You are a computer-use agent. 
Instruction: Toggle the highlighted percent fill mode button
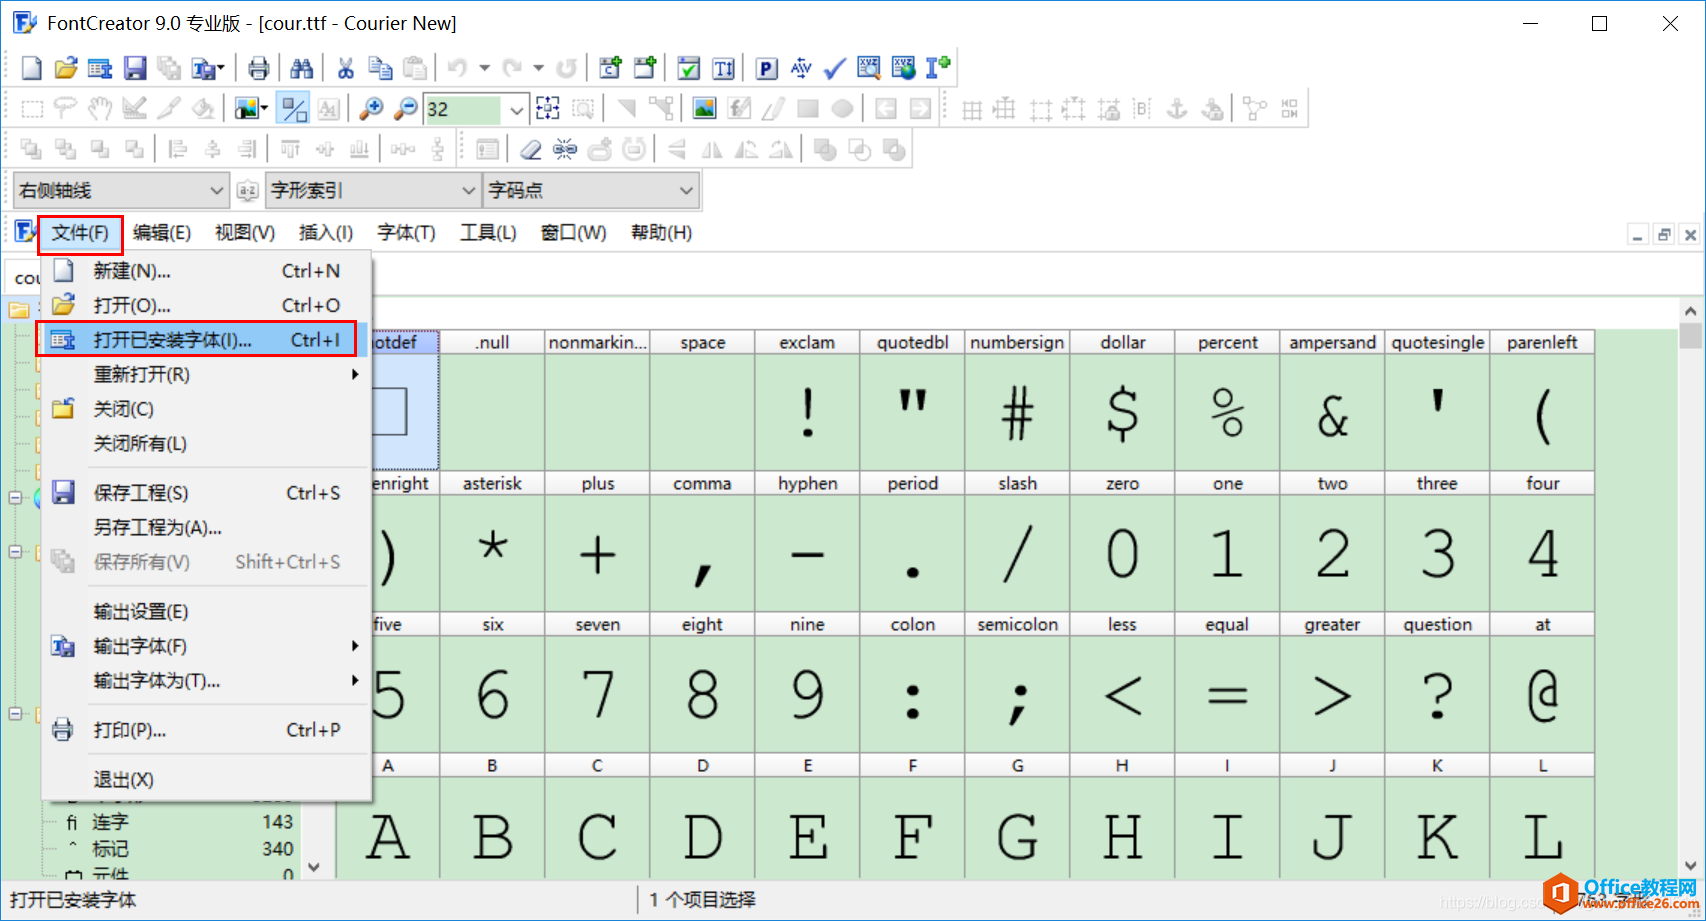[294, 109]
